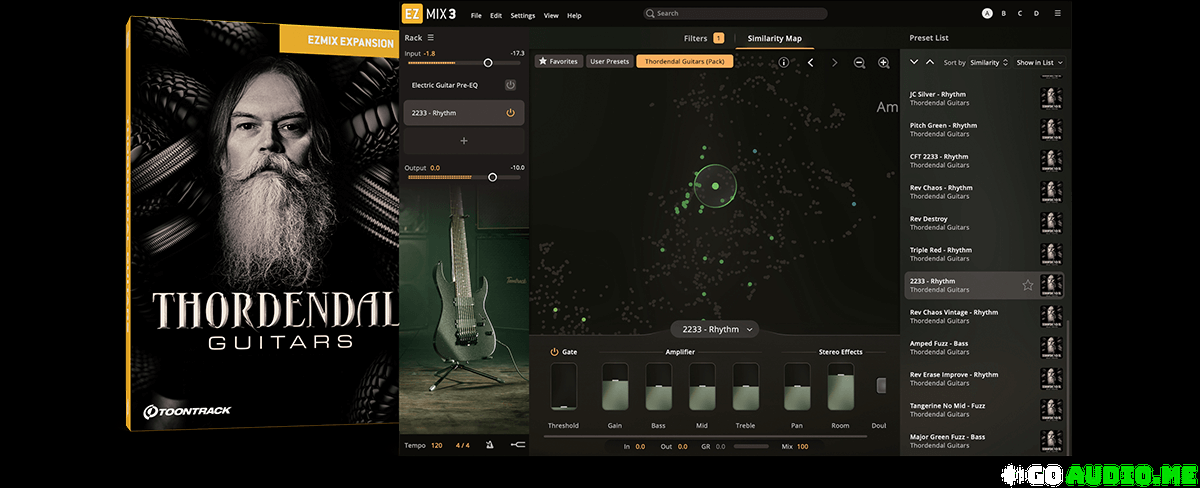Open the Edit menu
Viewport: 1200px width, 488px height.
click(496, 15)
